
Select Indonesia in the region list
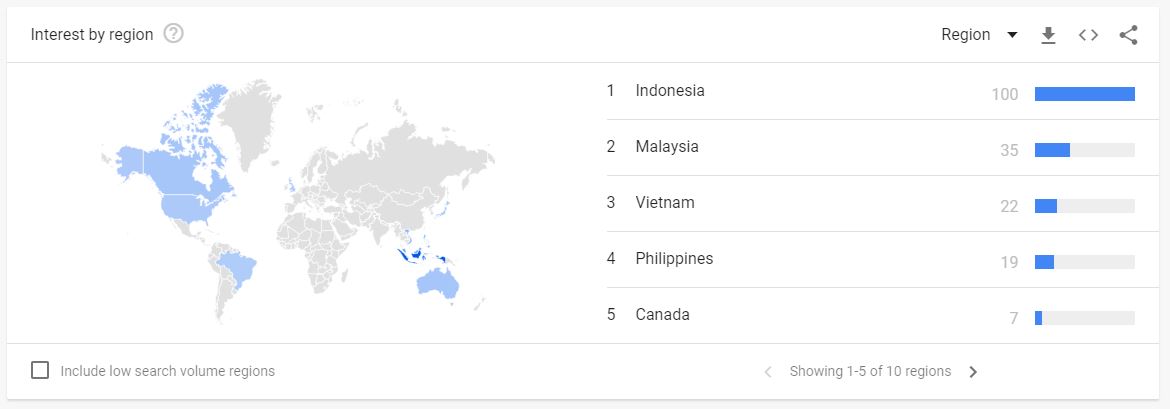pos(670,91)
